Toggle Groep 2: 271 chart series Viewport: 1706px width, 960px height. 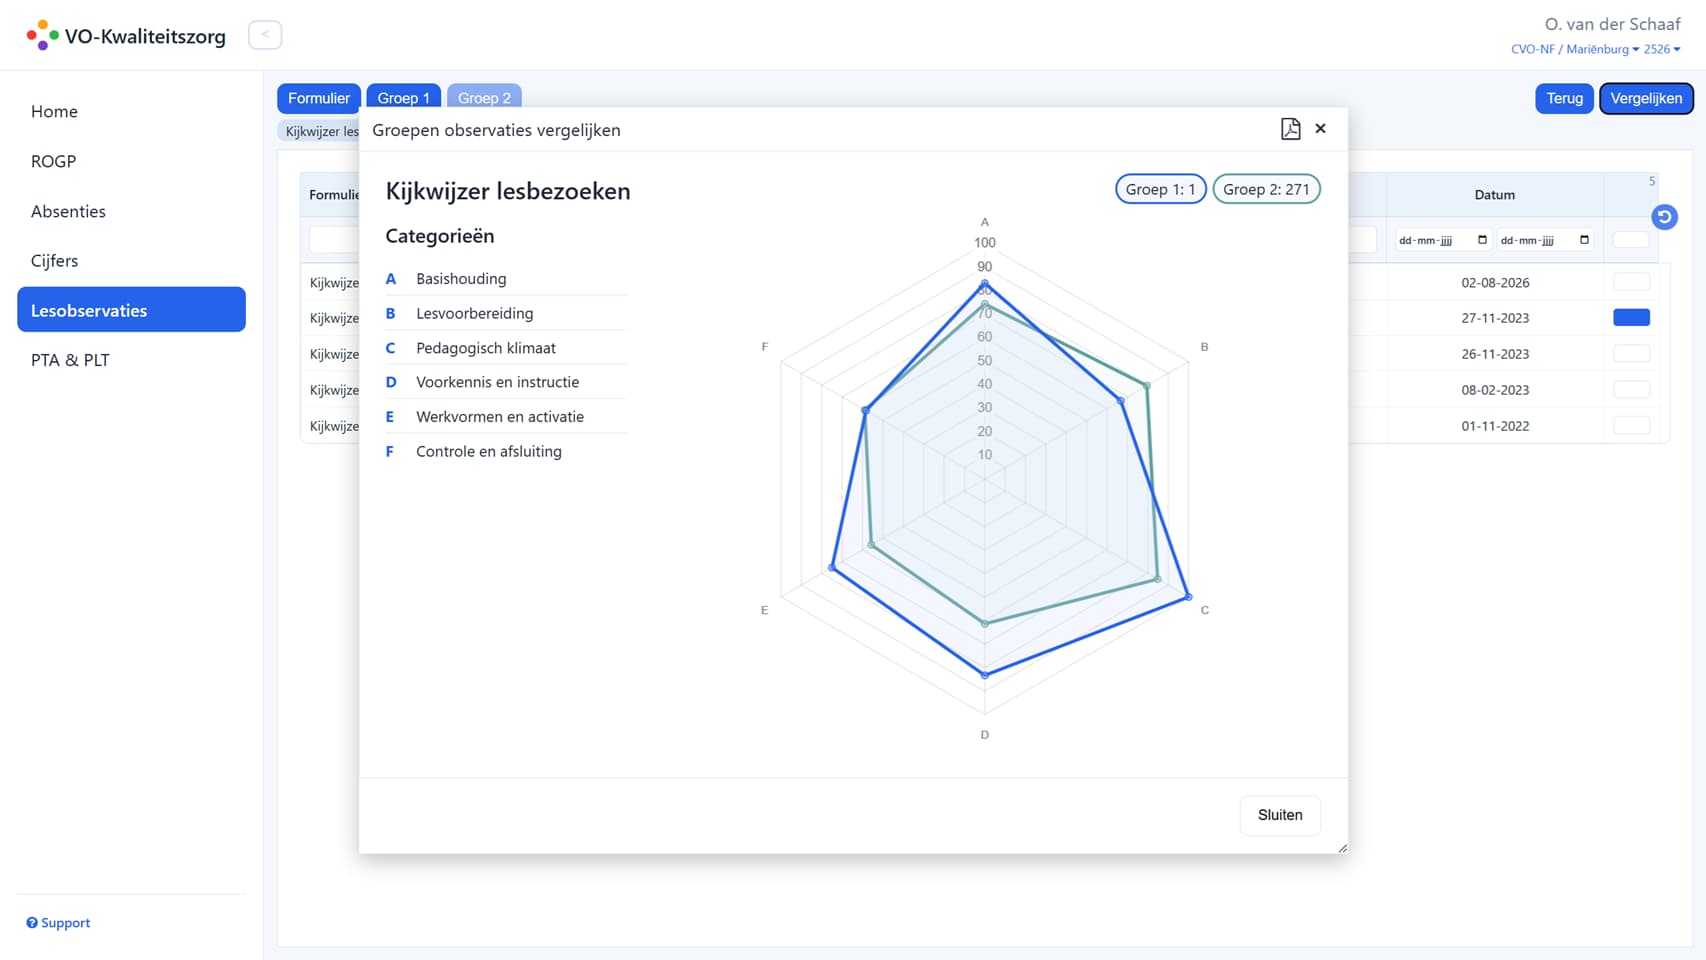[x=1266, y=189]
